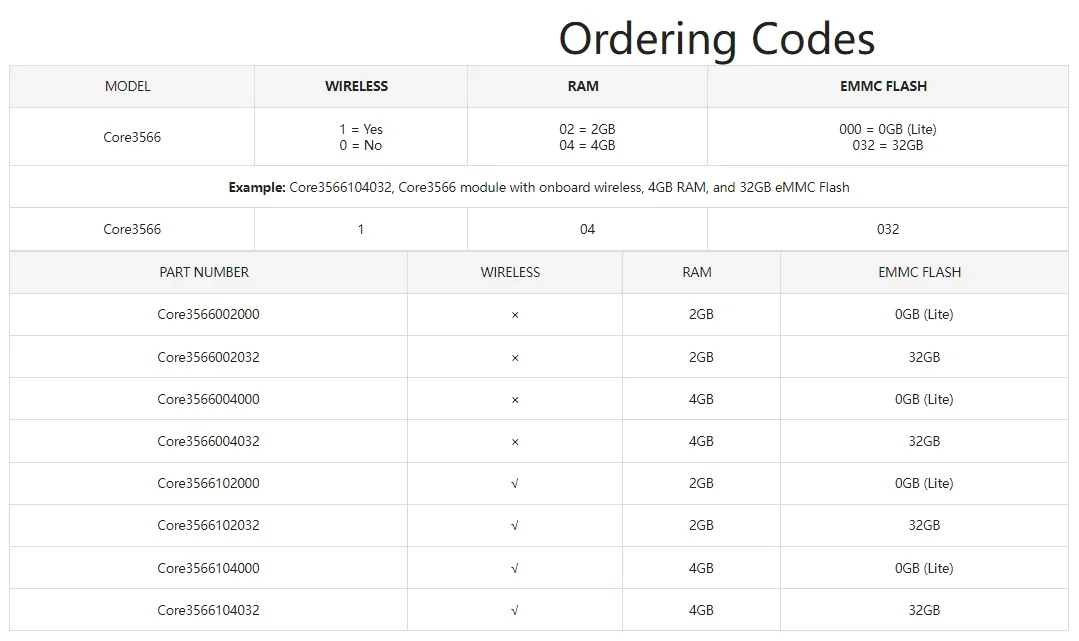Click the wireless cross mark for Core3566002000
The height and width of the screenshot is (641, 1079).
[x=515, y=315]
